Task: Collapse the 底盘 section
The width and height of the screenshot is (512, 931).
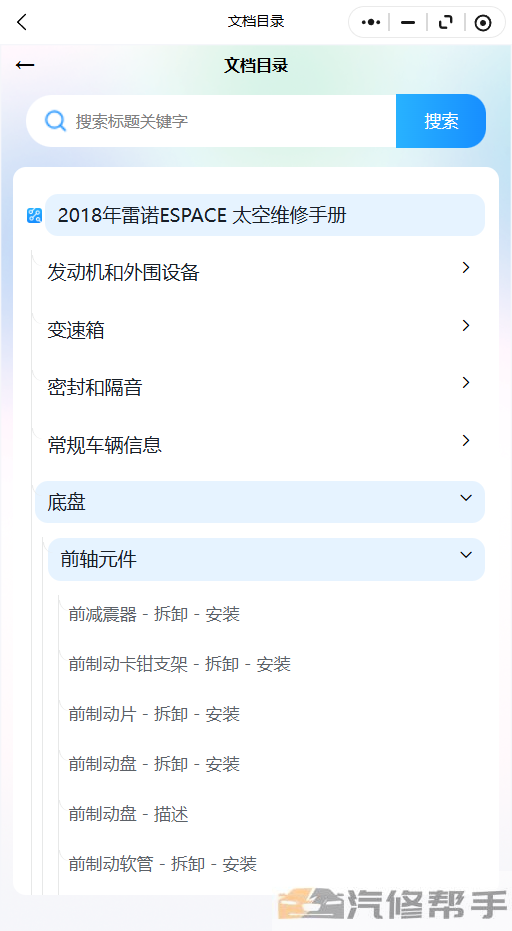Action: coord(260,502)
